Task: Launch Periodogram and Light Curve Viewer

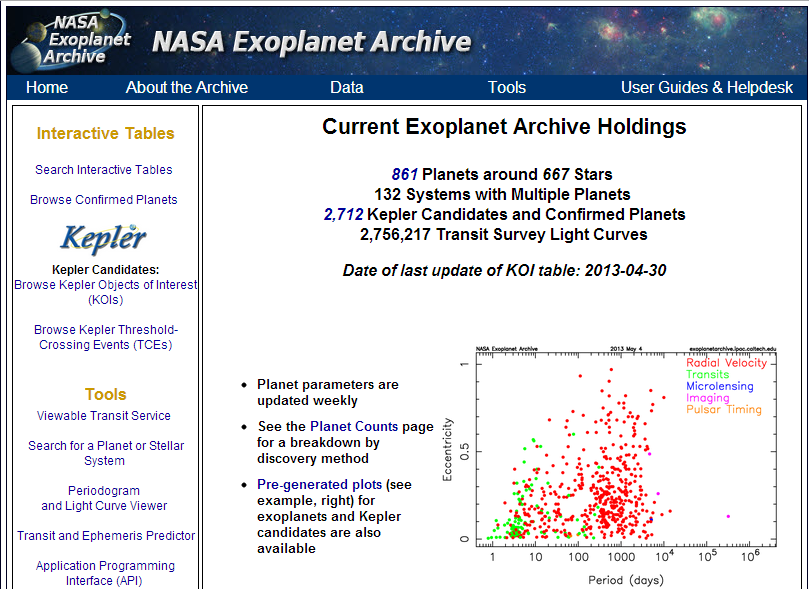Action: pos(104,498)
